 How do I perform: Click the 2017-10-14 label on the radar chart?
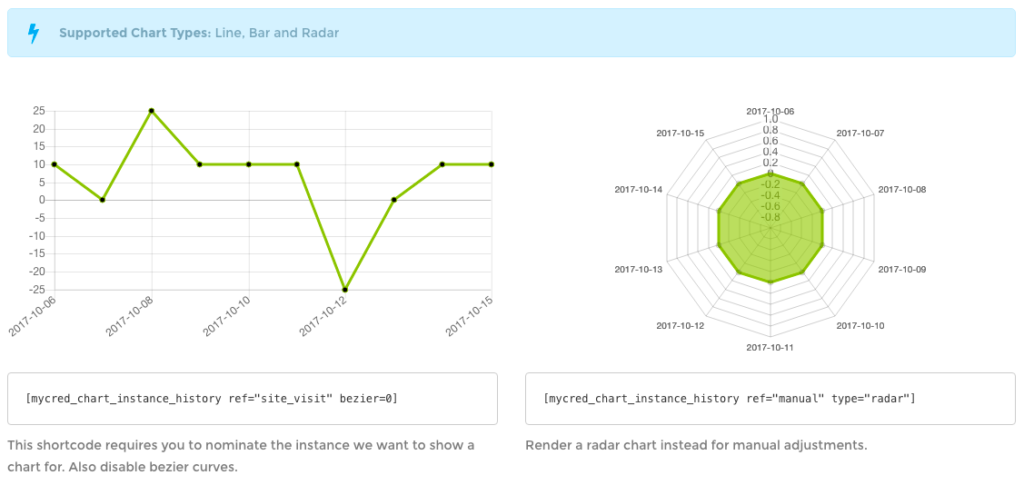[x=638, y=189]
